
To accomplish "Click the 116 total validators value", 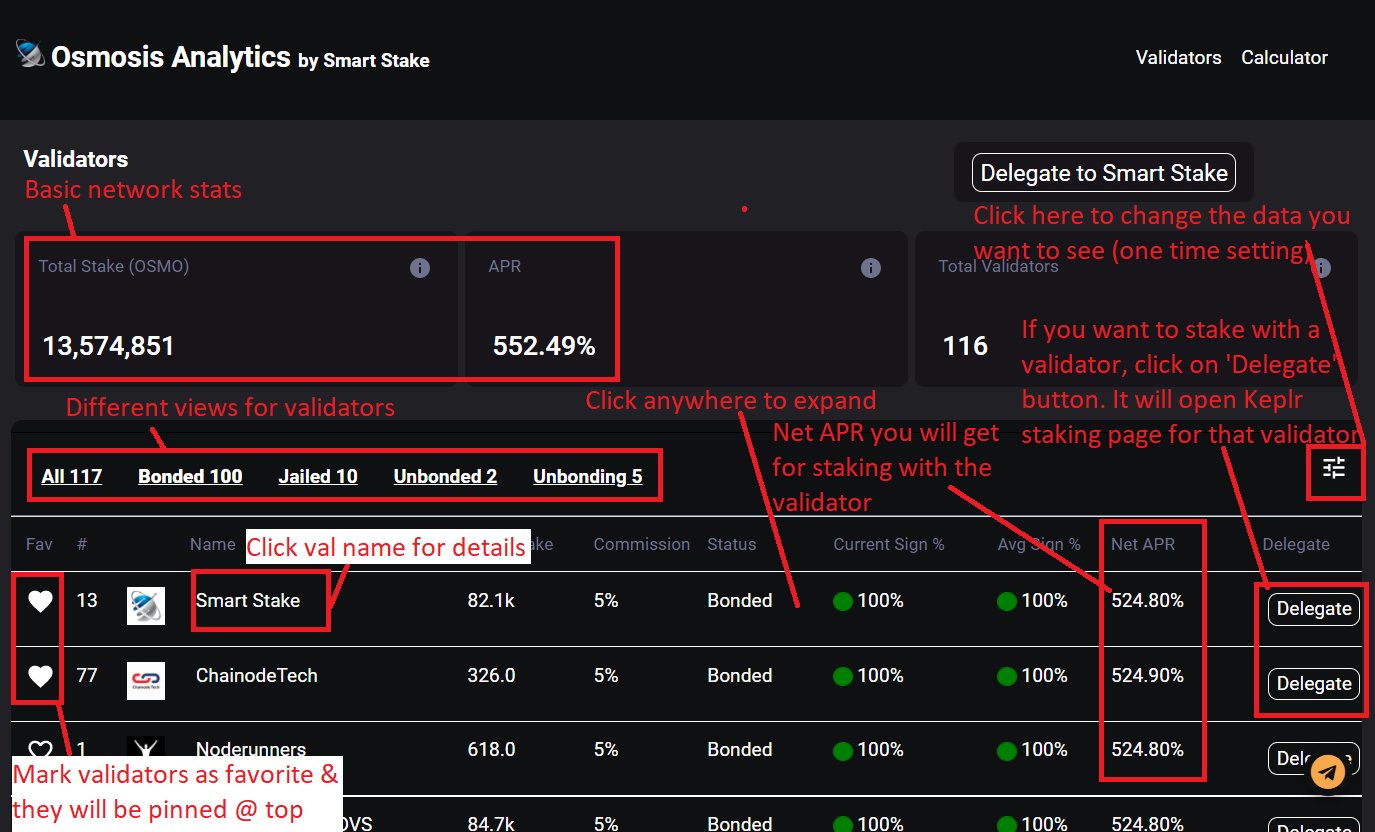I will click(965, 347).
